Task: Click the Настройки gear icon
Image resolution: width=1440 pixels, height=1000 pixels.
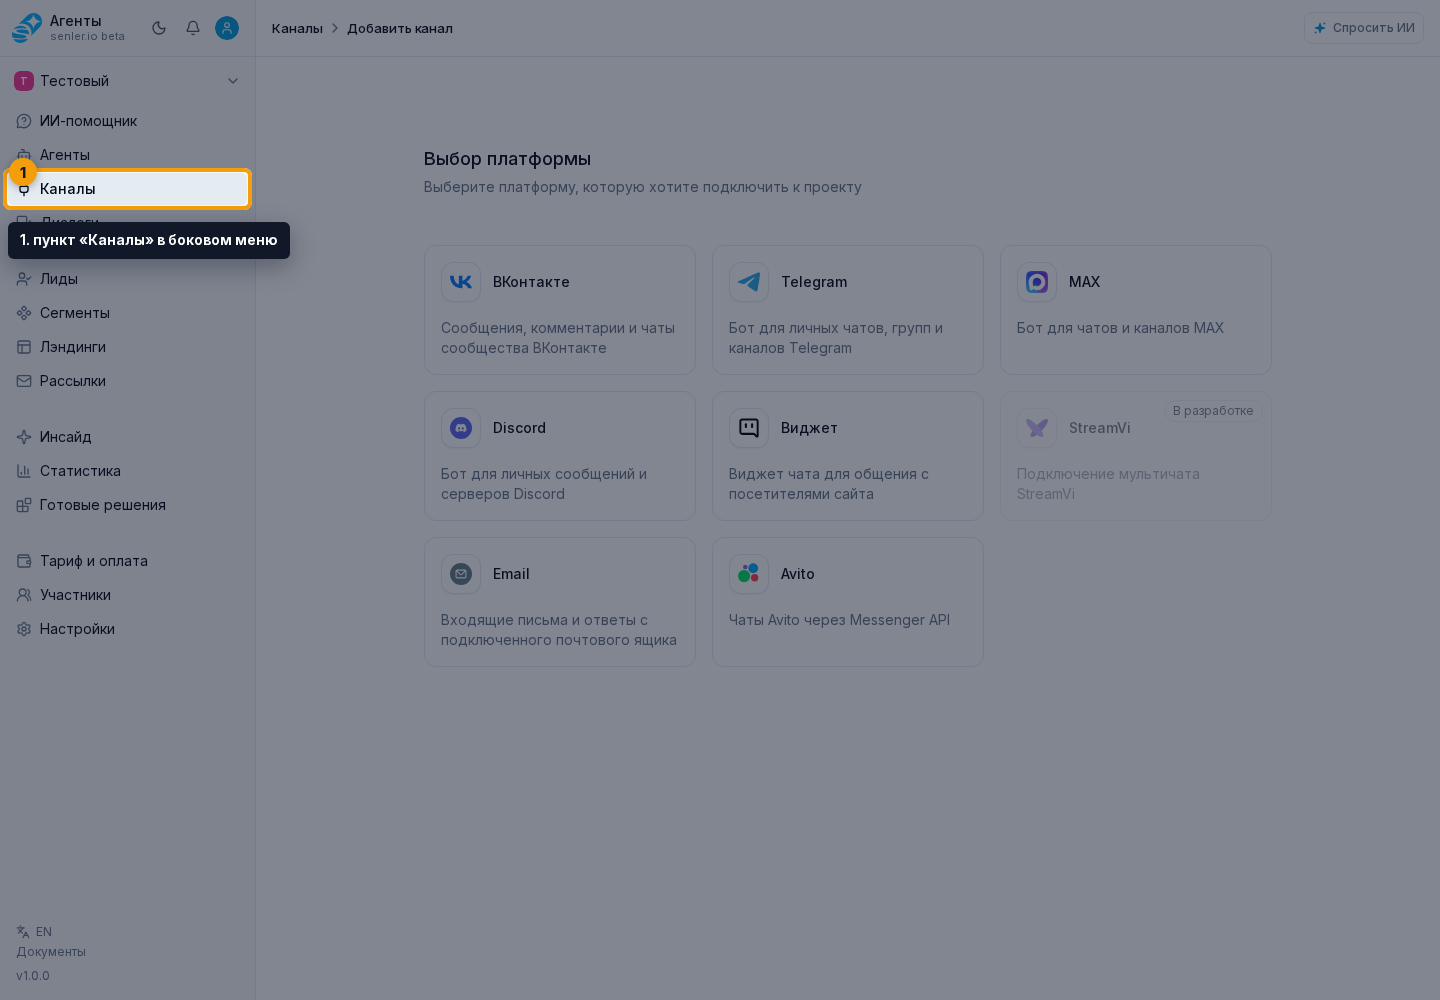Action: tap(24, 629)
